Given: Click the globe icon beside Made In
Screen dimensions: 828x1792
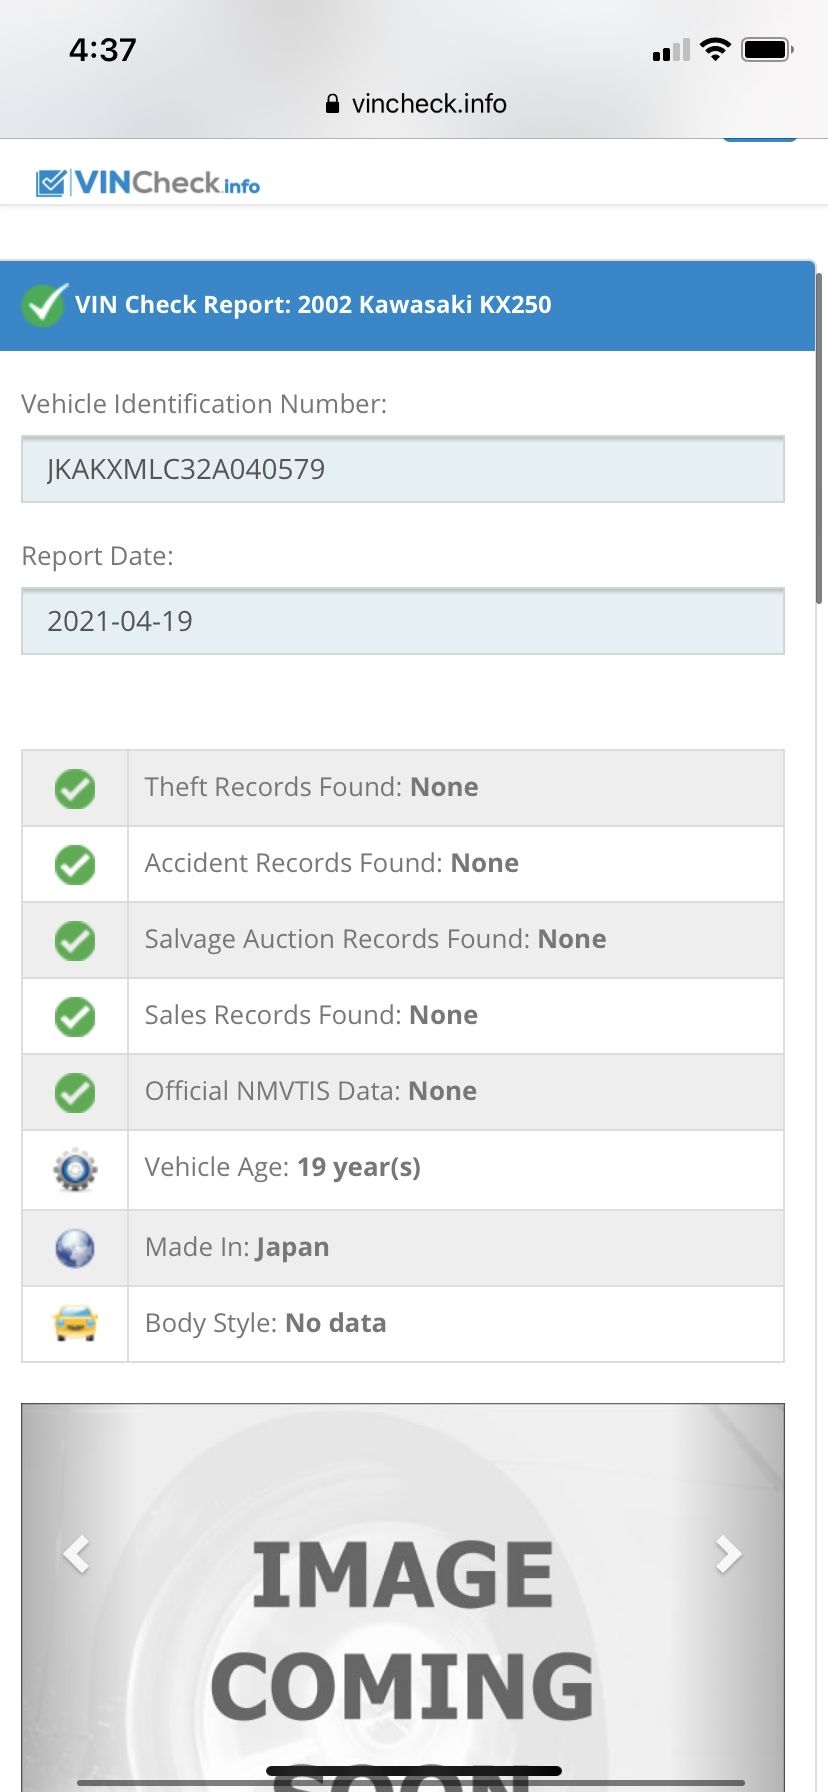Looking at the screenshot, I should (x=75, y=1248).
